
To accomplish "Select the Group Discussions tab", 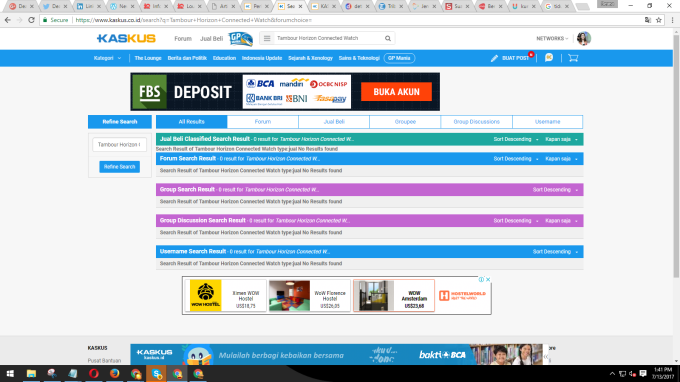I will [x=476, y=122].
